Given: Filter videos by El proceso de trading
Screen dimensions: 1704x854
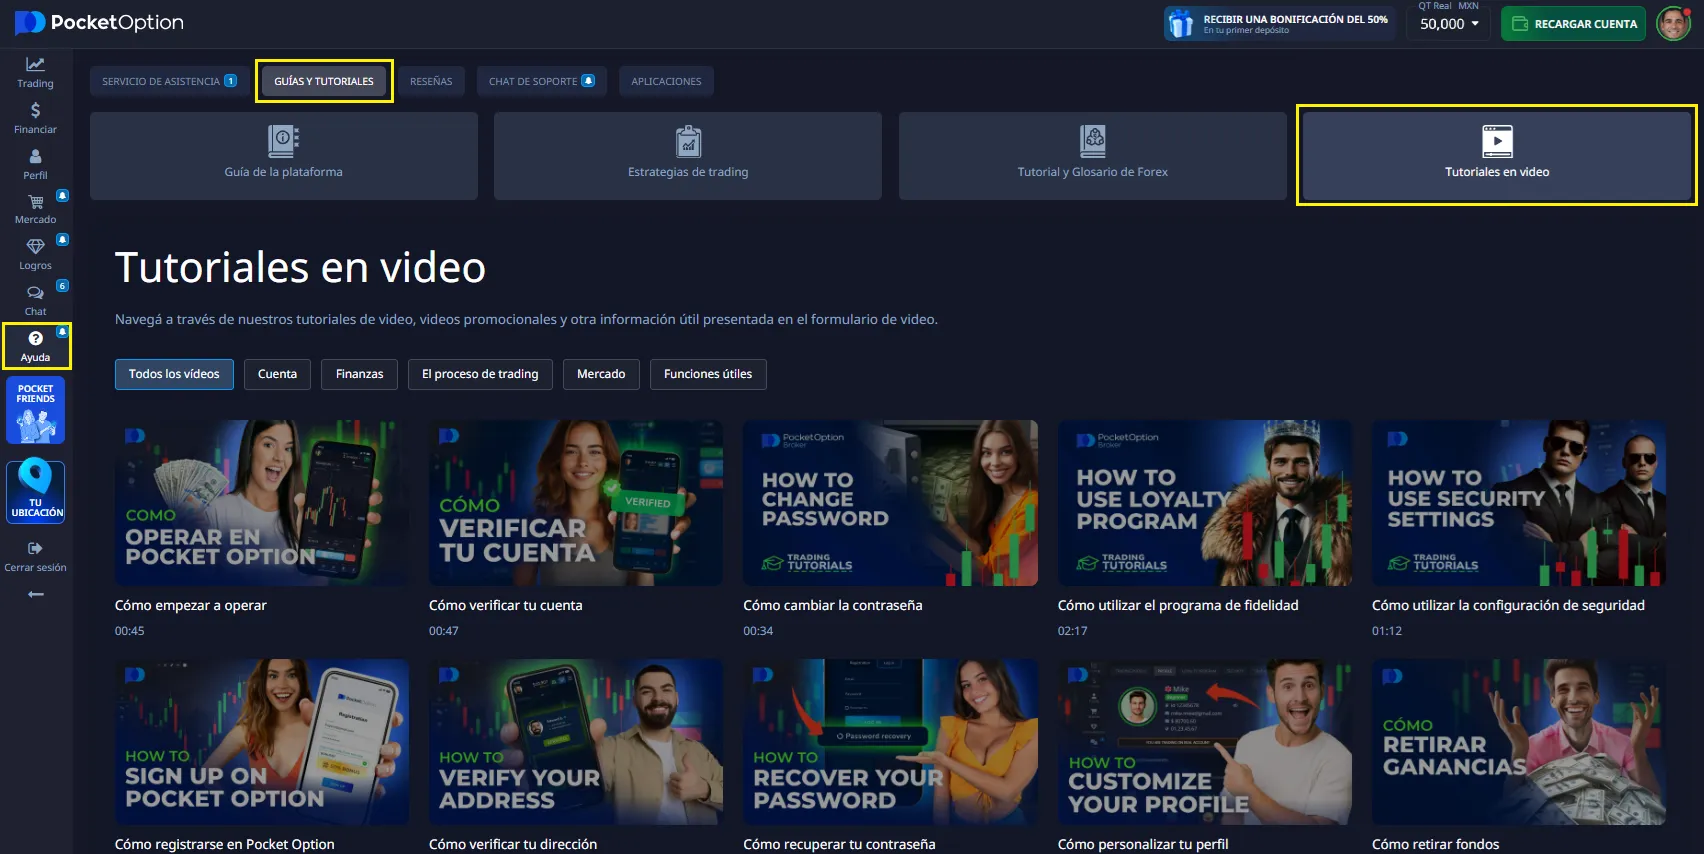Looking at the screenshot, I should click(x=480, y=374).
